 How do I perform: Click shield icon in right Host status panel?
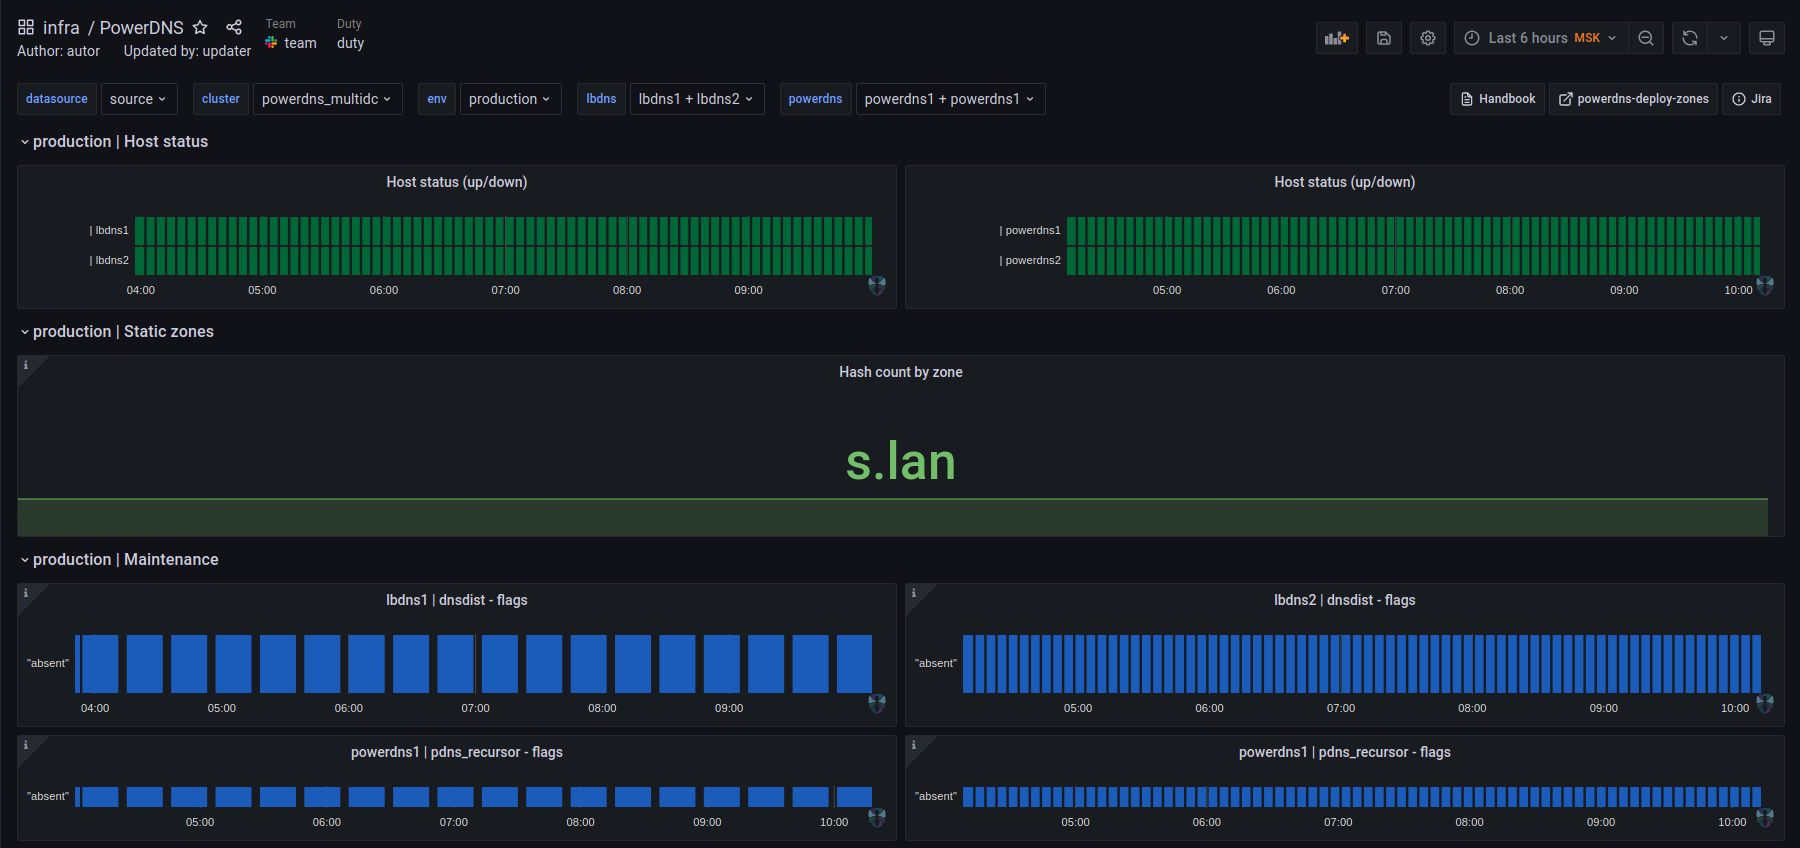(x=1765, y=285)
